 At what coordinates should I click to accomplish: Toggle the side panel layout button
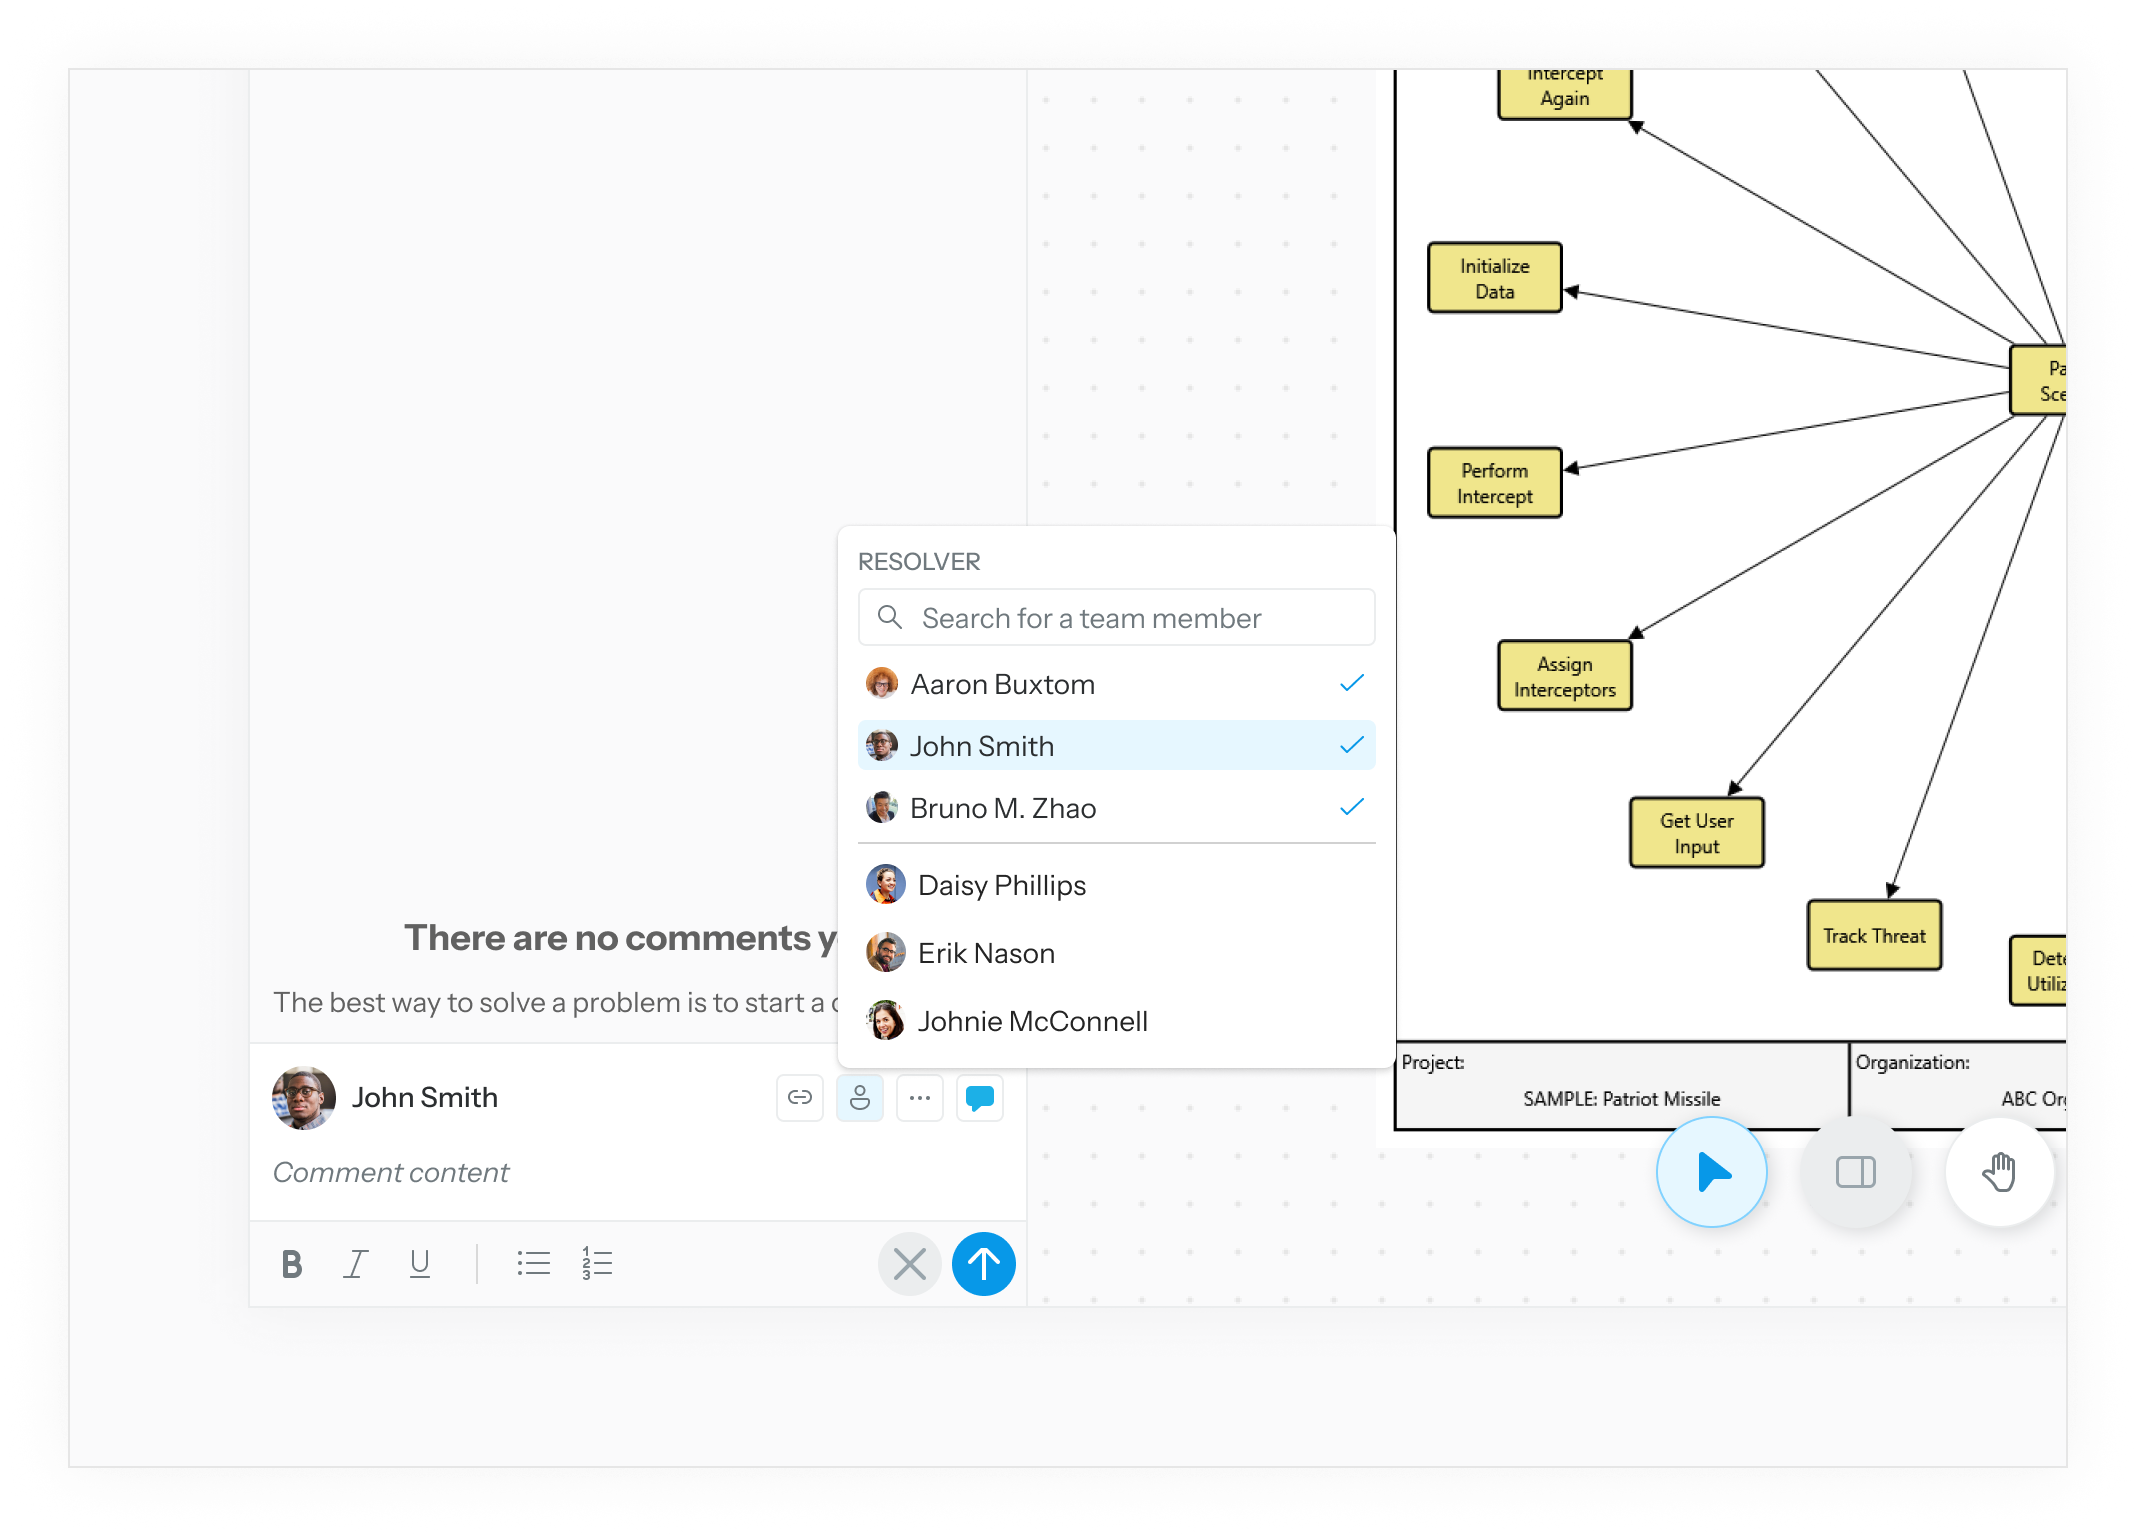click(1855, 1172)
